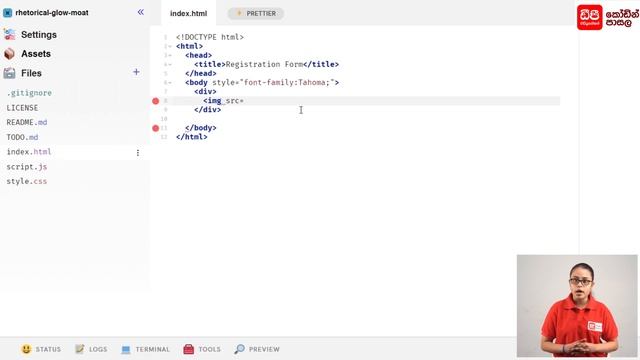Add a new file with plus icon
This screenshot has height=360, width=640.
[136, 72]
